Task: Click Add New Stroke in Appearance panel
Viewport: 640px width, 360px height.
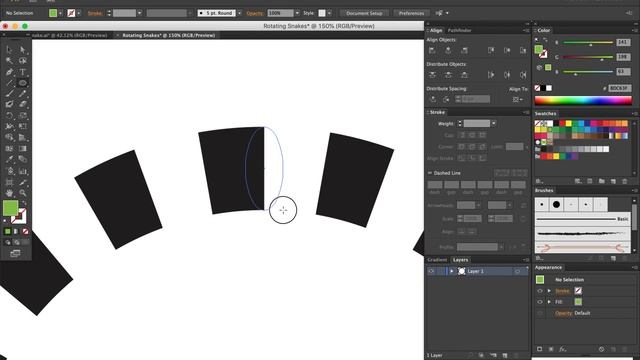Action: click(x=540, y=349)
